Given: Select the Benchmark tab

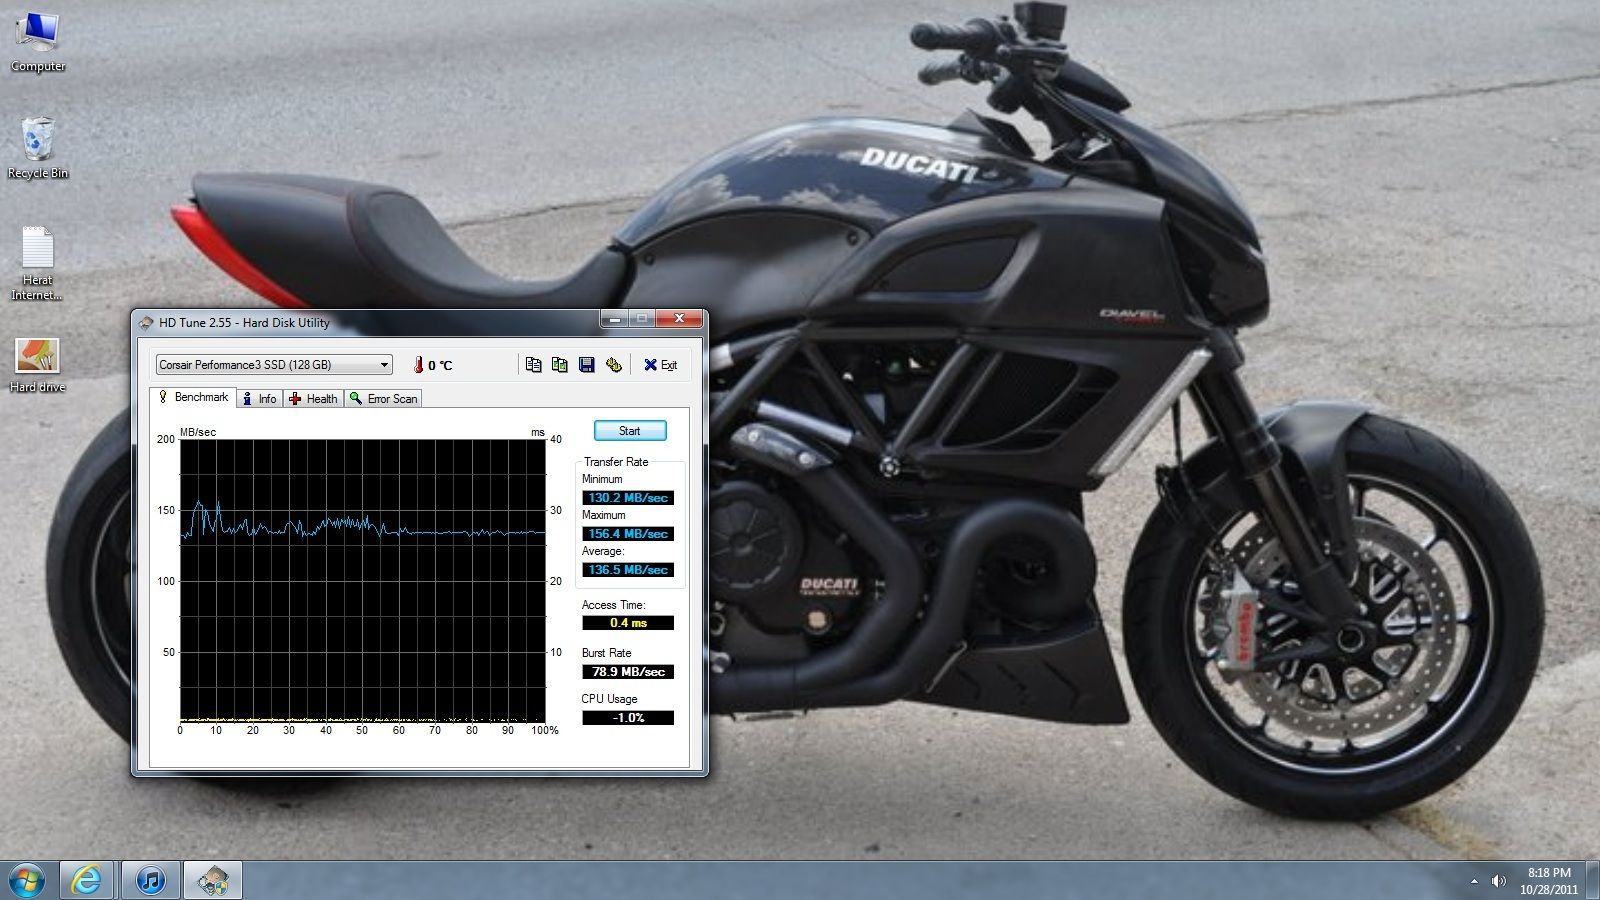Looking at the screenshot, I should (193, 397).
